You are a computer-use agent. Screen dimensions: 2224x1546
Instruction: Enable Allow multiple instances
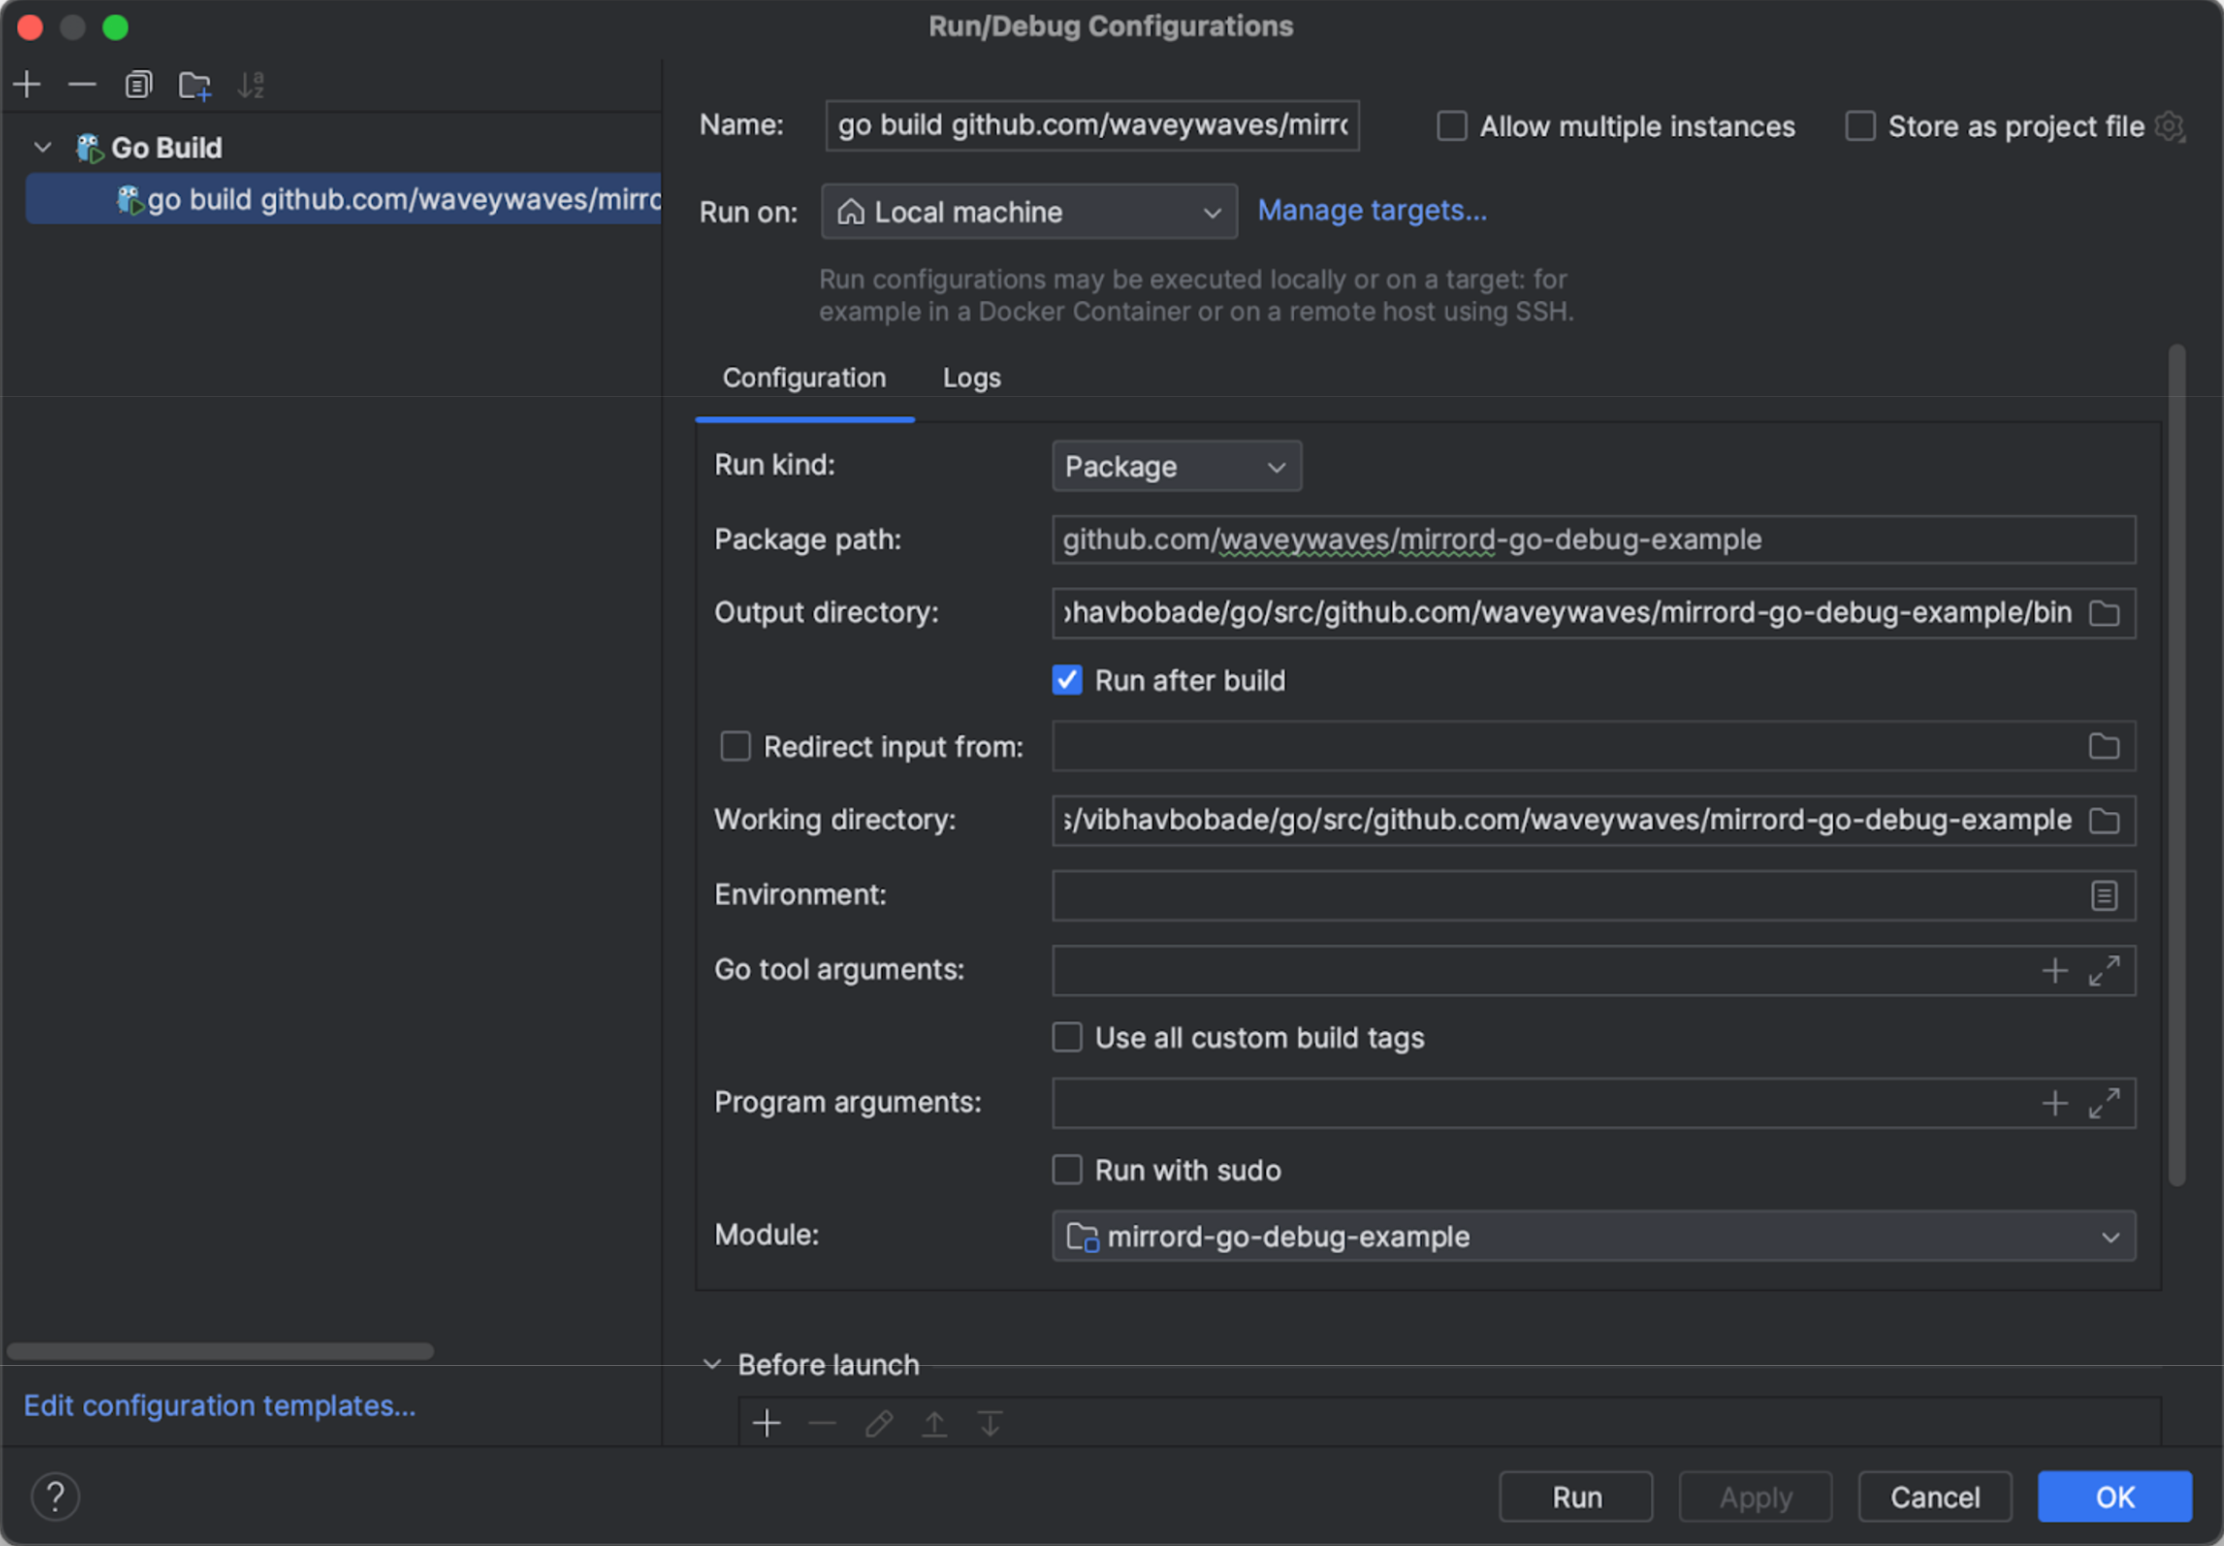pyautogui.click(x=1451, y=127)
